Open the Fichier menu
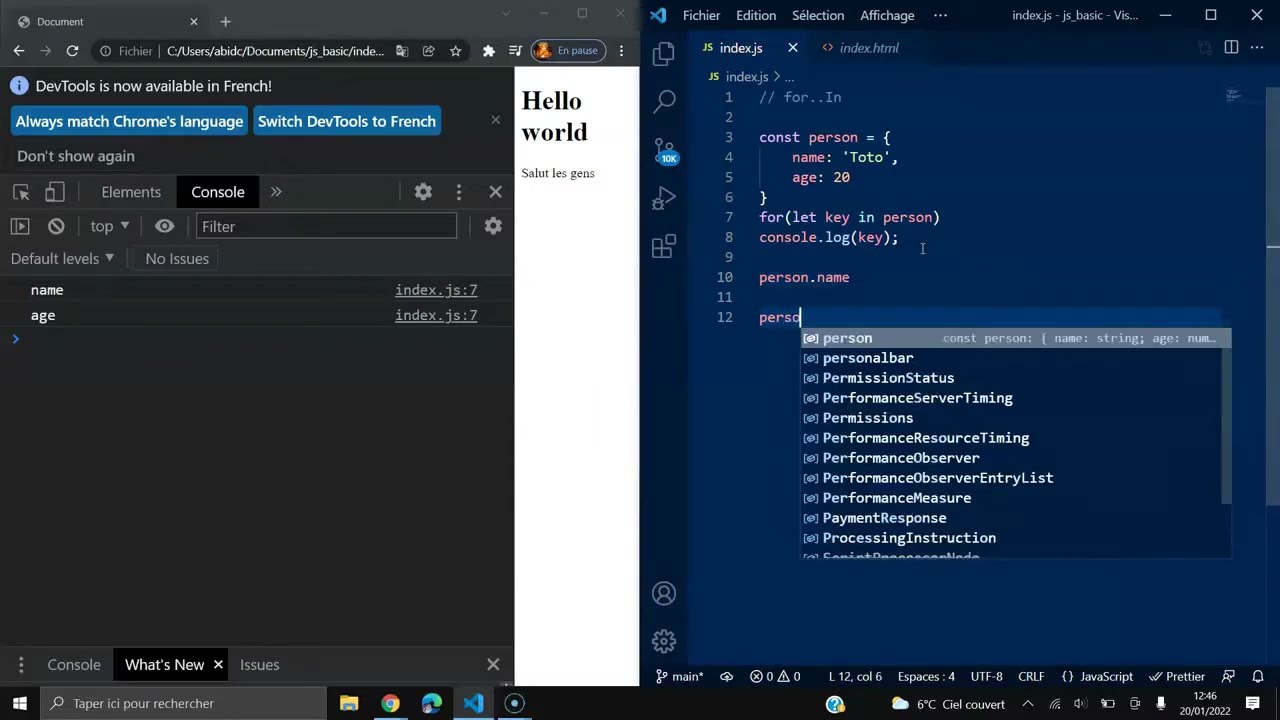Image resolution: width=1280 pixels, height=720 pixels. point(701,15)
